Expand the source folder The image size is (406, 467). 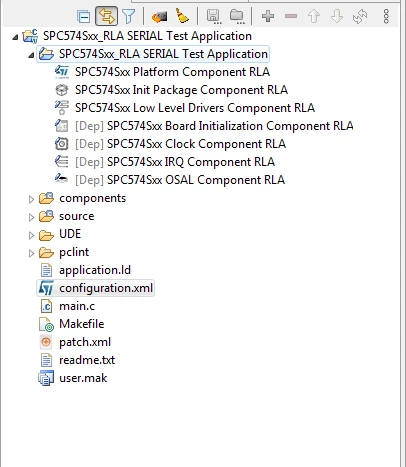(31, 217)
